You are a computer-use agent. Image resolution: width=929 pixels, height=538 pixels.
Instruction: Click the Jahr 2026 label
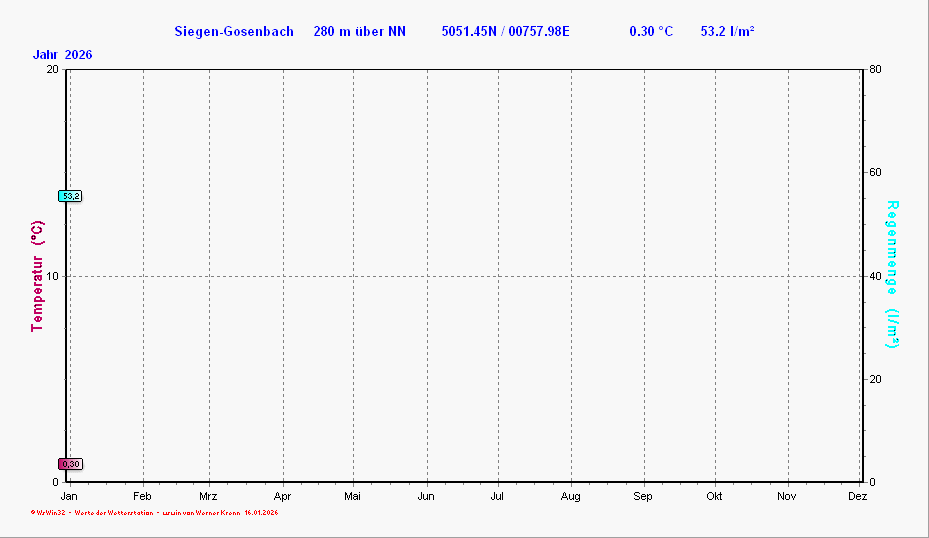(x=62, y=54)
